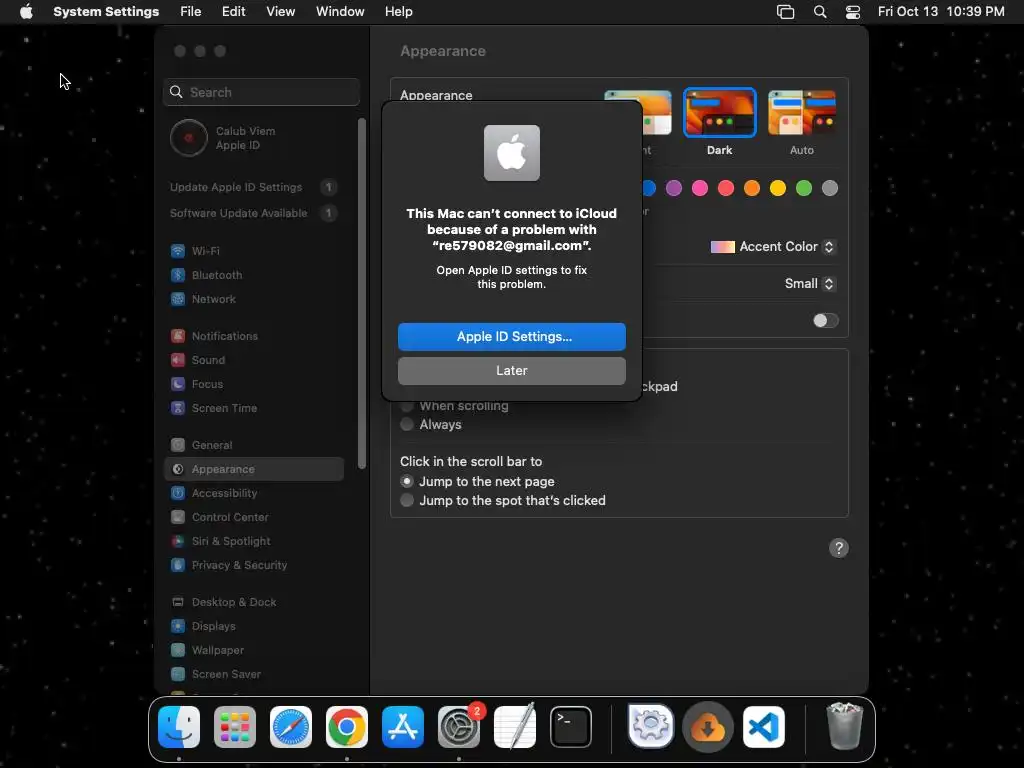The image size is (1024, 768).
Task: Open the File menu
Action: (191, 12)
